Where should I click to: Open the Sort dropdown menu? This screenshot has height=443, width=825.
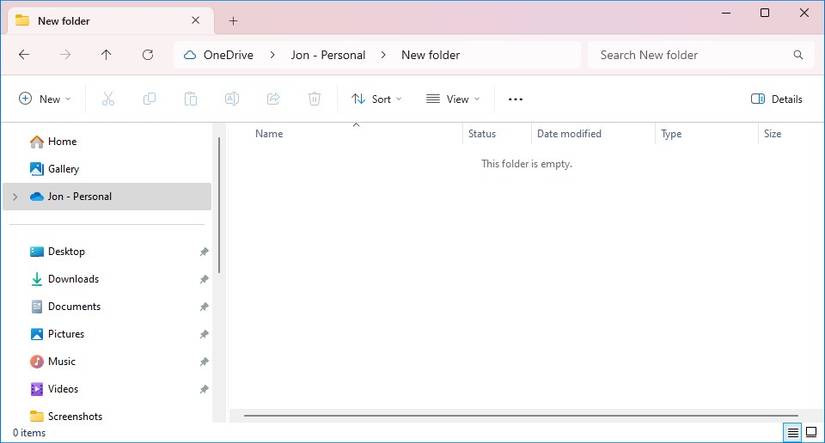coord(376,99)
